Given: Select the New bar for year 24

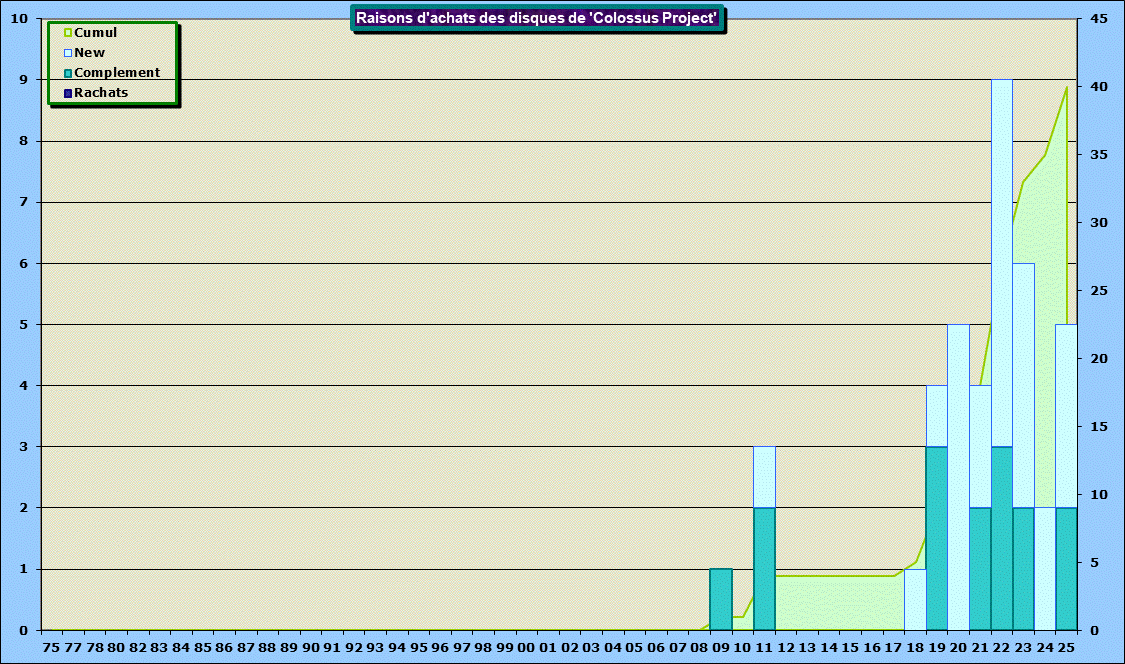Looking at the screenshot, I should coord(1044,568).
